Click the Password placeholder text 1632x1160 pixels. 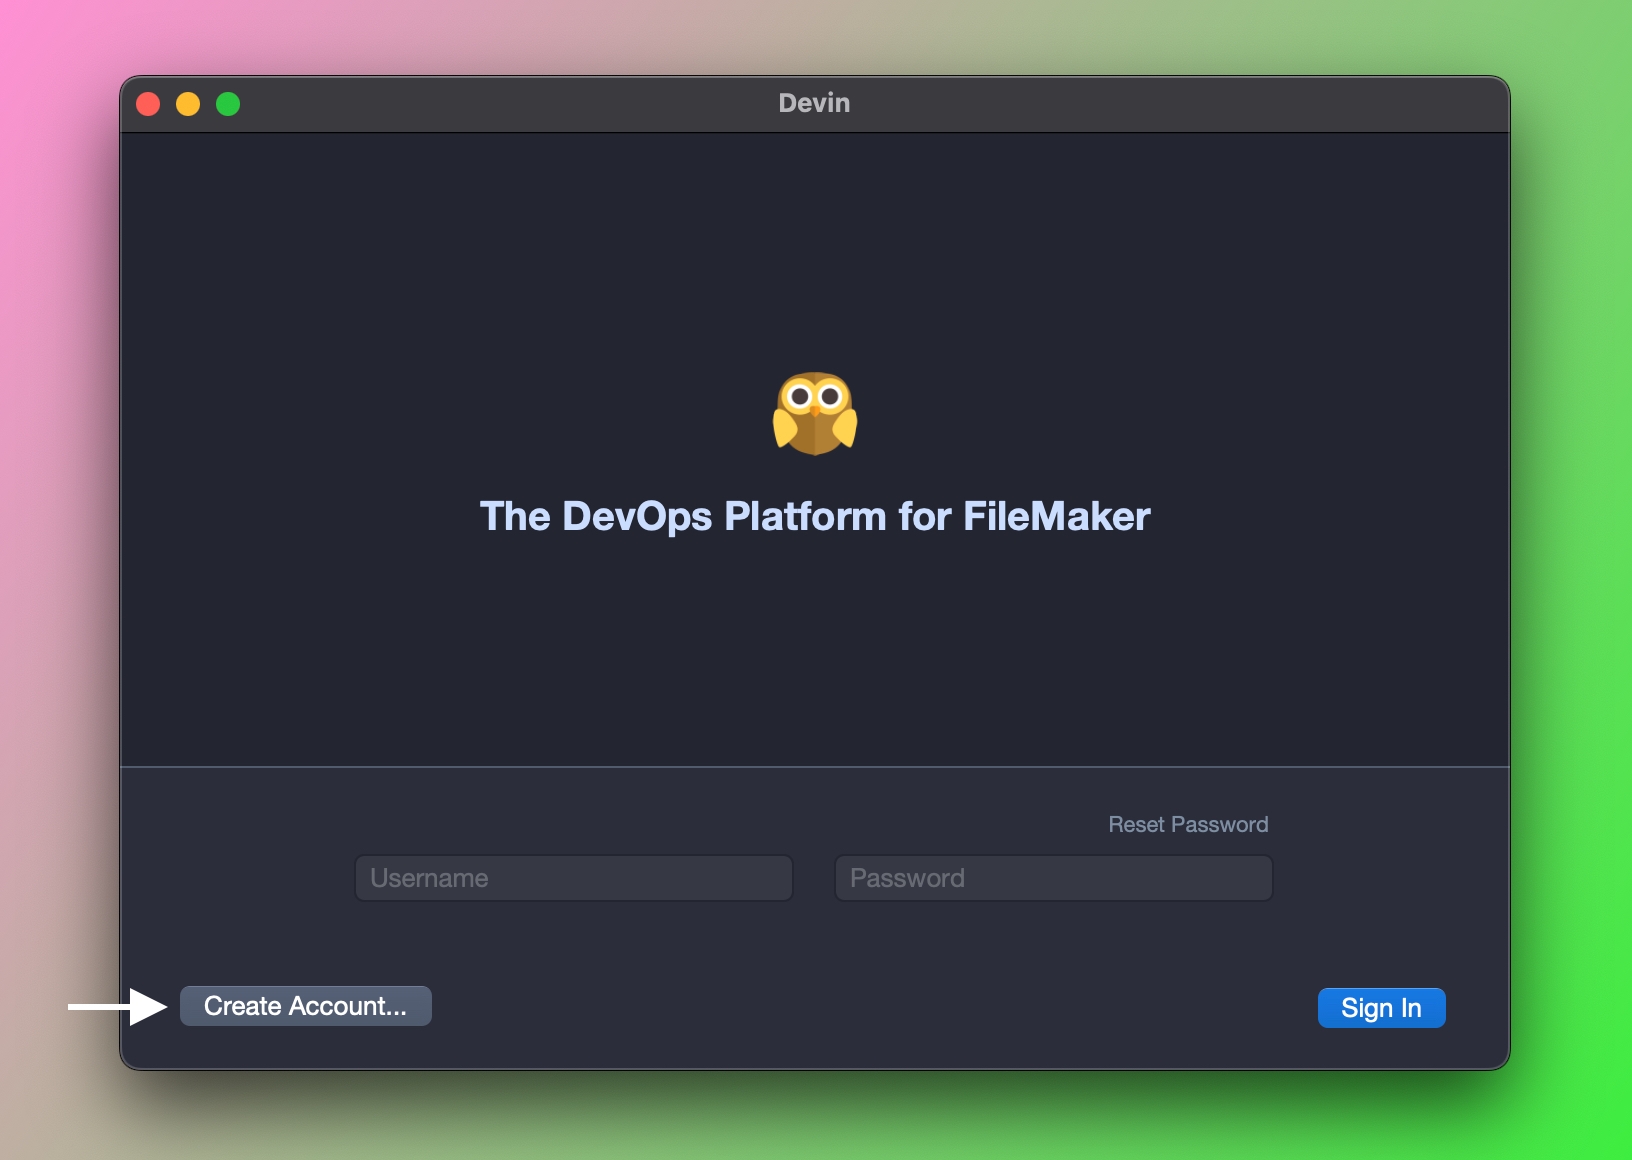tap(907, 878)
